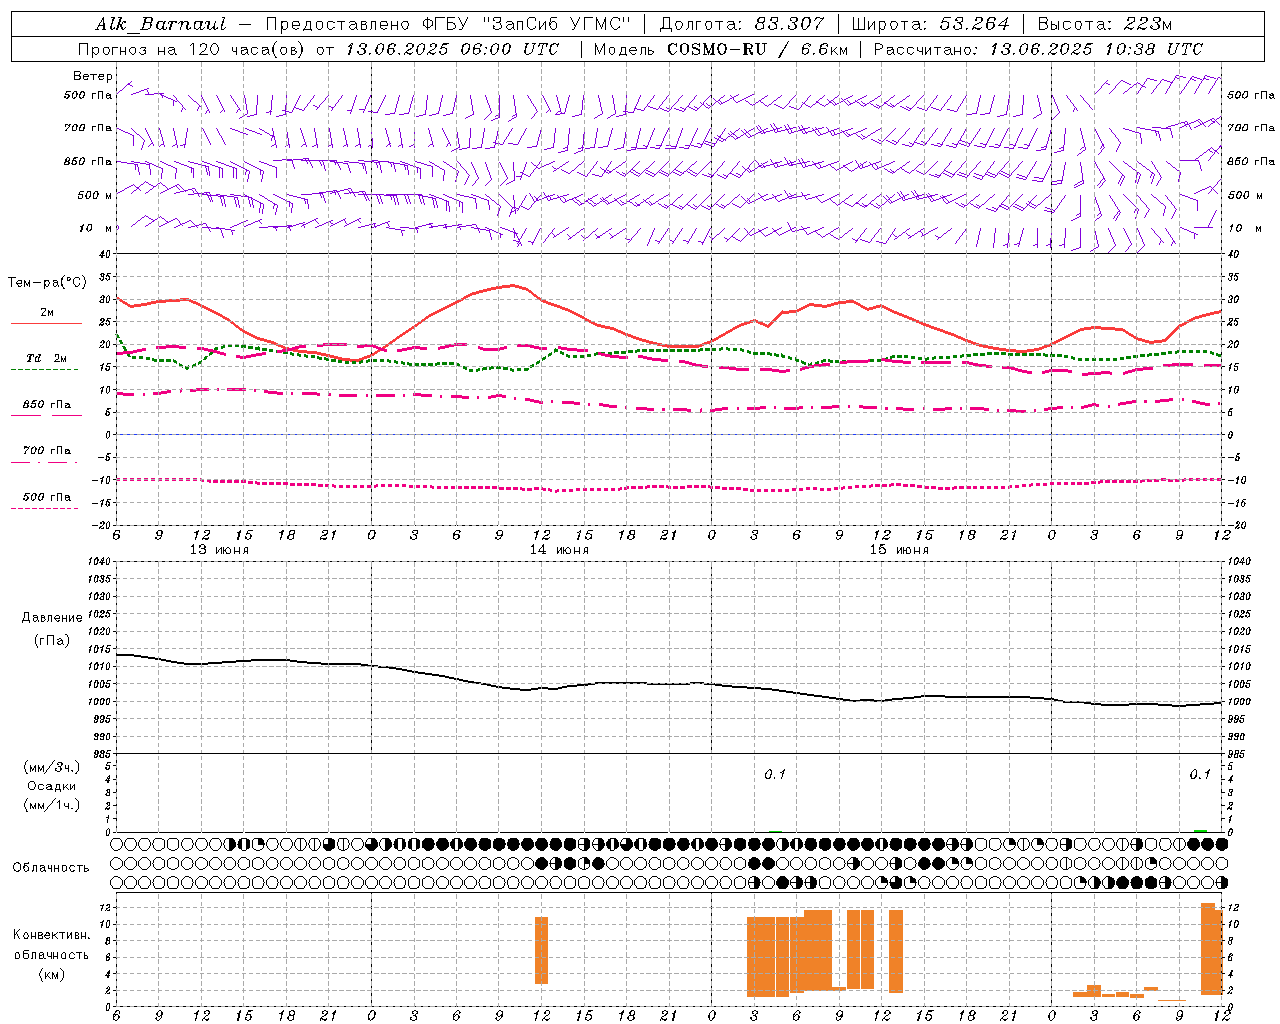Click the '700 гПа' temperature legend entry
Image resolution: width=1280 pixels, height=1024 pixels.
pos(47,451)
